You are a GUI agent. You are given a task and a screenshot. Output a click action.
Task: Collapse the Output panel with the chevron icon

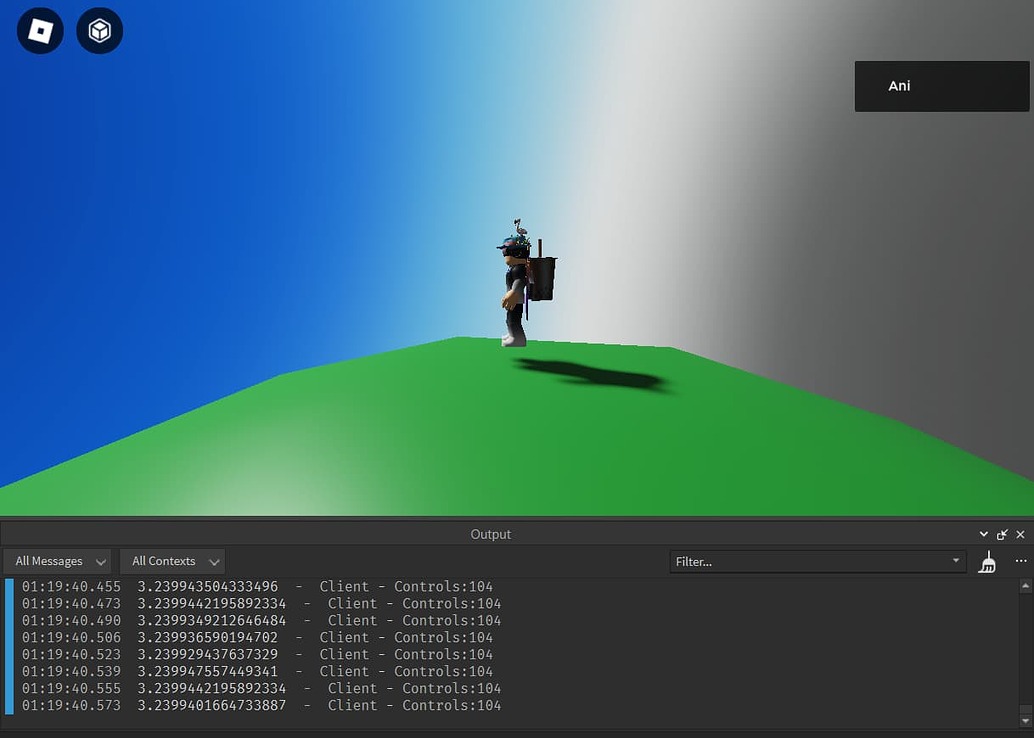[x=983, y=534]
